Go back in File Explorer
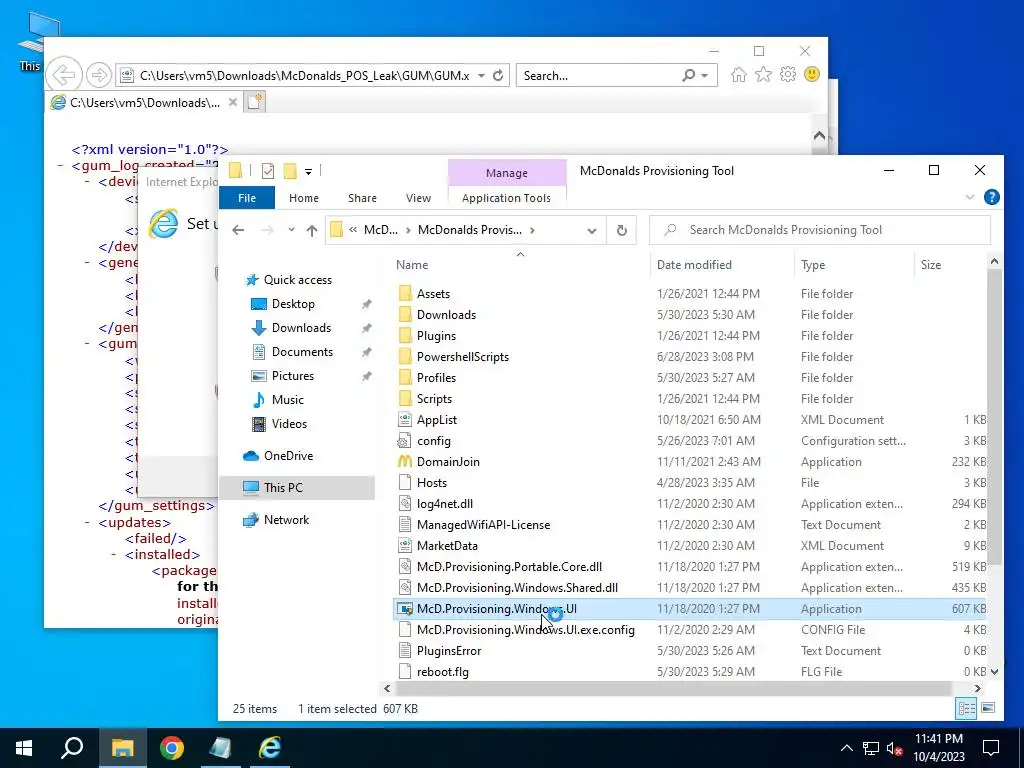1024x768 pixels. [238, 230]
